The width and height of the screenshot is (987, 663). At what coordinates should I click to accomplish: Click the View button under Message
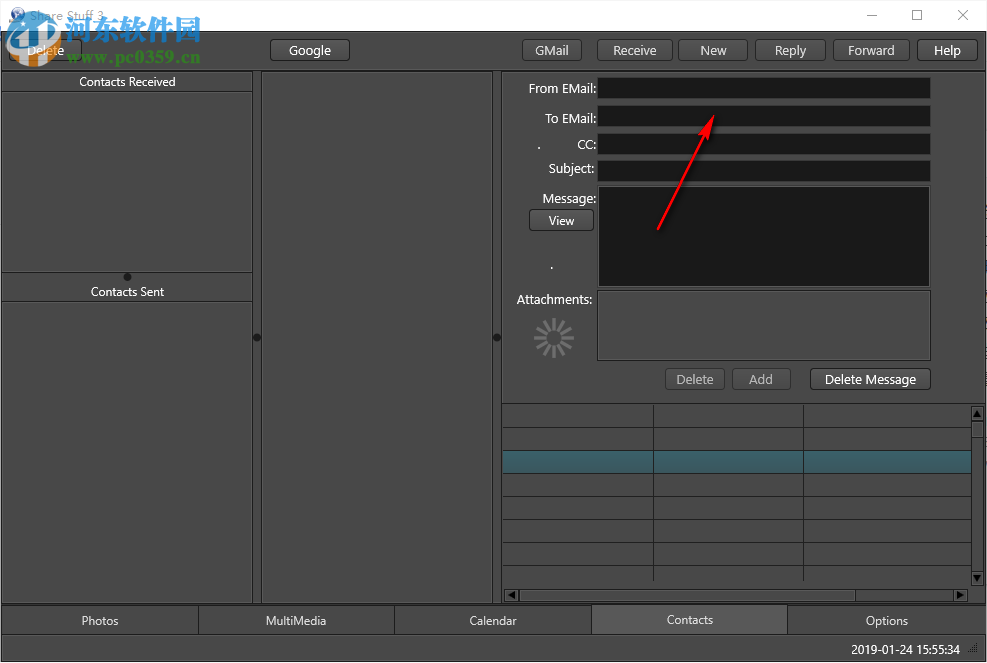click(x=561, y=220)
